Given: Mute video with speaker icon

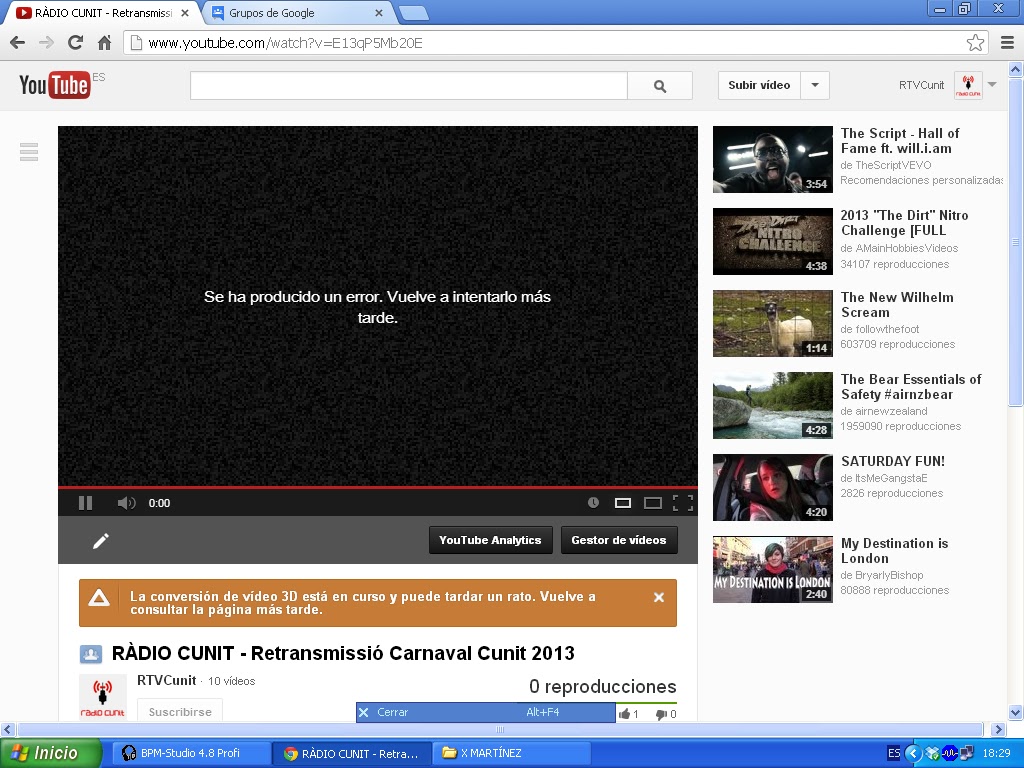Looking at the screenshot, I should click(x=126, y=503).
